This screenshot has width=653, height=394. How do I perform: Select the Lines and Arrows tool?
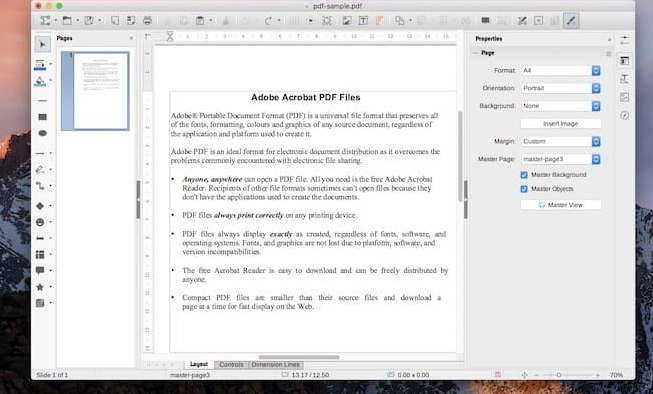pyautogui.click(x=40, y=153)
